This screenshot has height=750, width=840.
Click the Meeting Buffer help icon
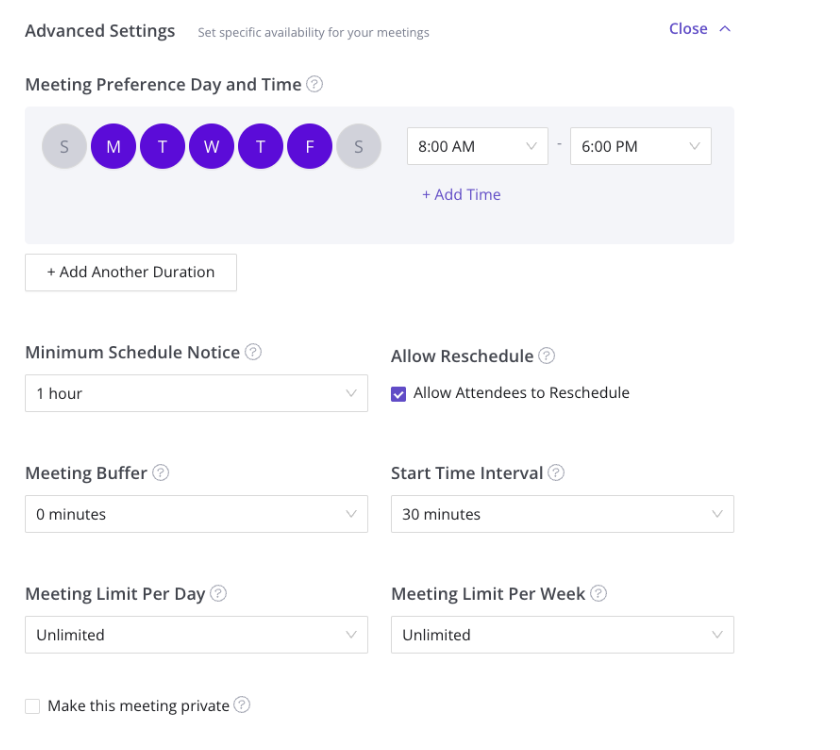pos(161,472)
